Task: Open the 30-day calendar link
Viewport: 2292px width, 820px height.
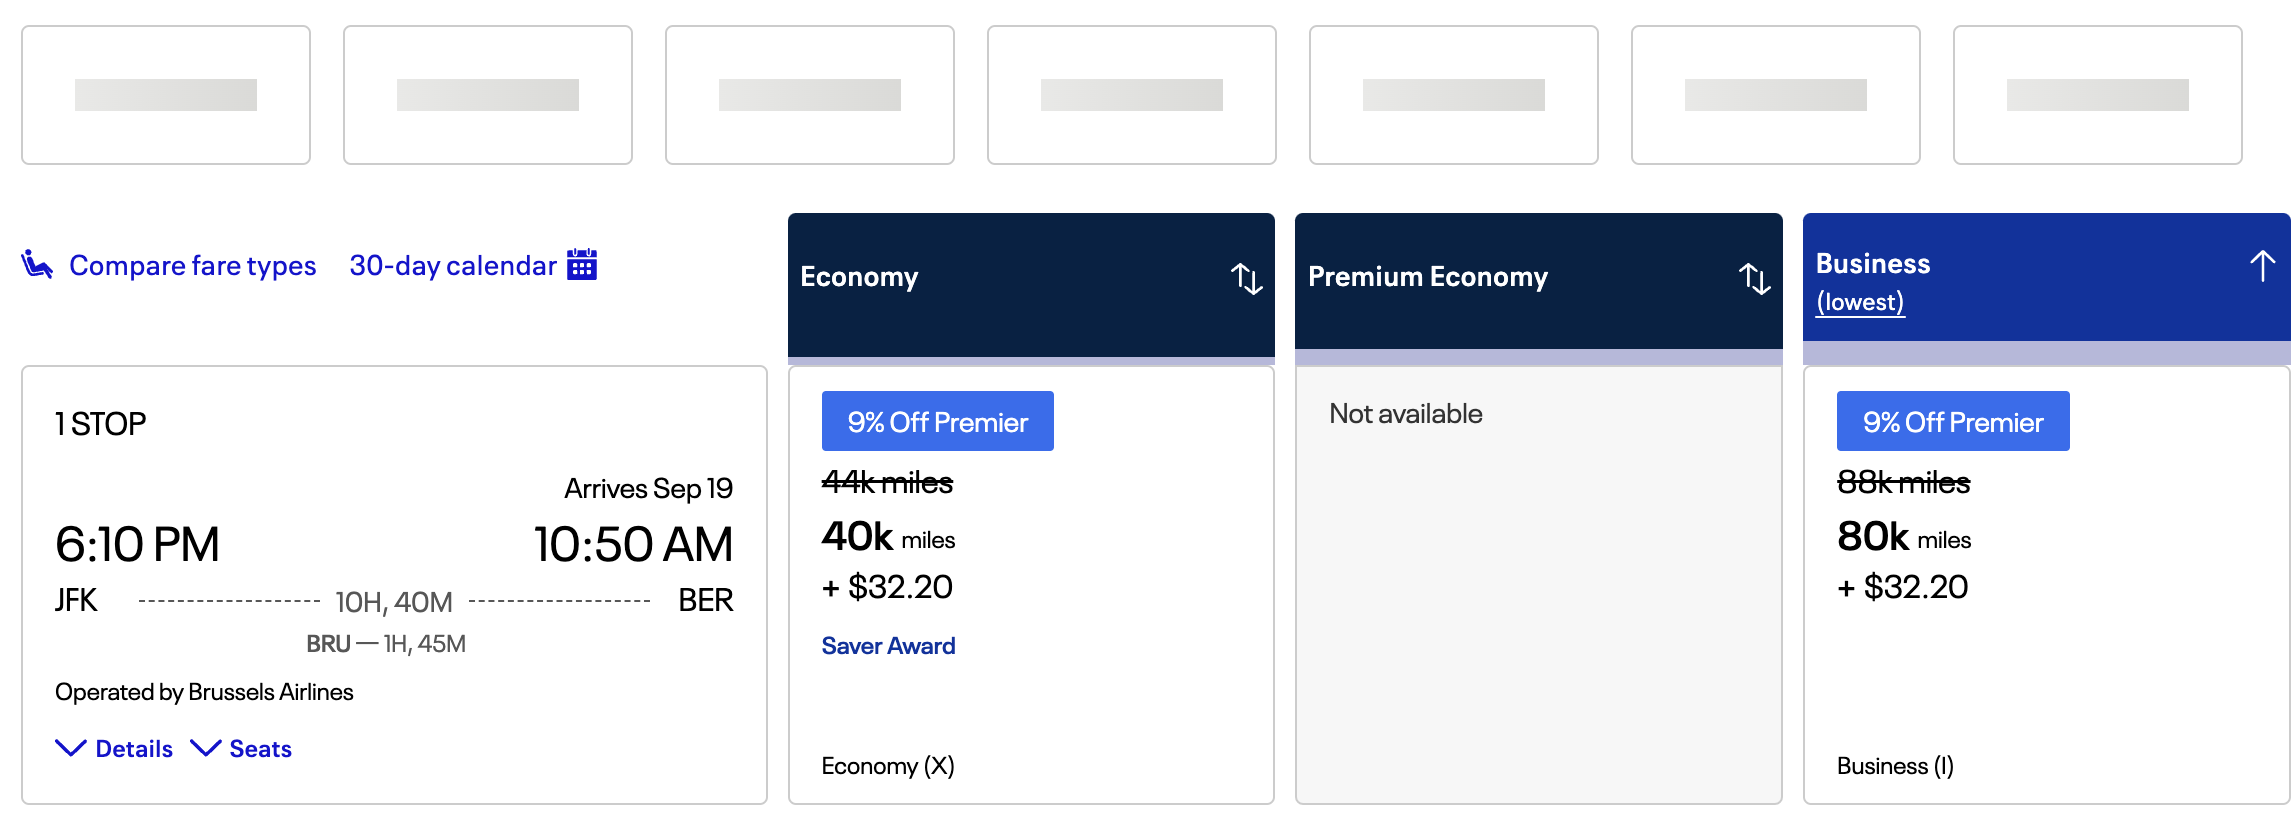Action: [452, 266]
